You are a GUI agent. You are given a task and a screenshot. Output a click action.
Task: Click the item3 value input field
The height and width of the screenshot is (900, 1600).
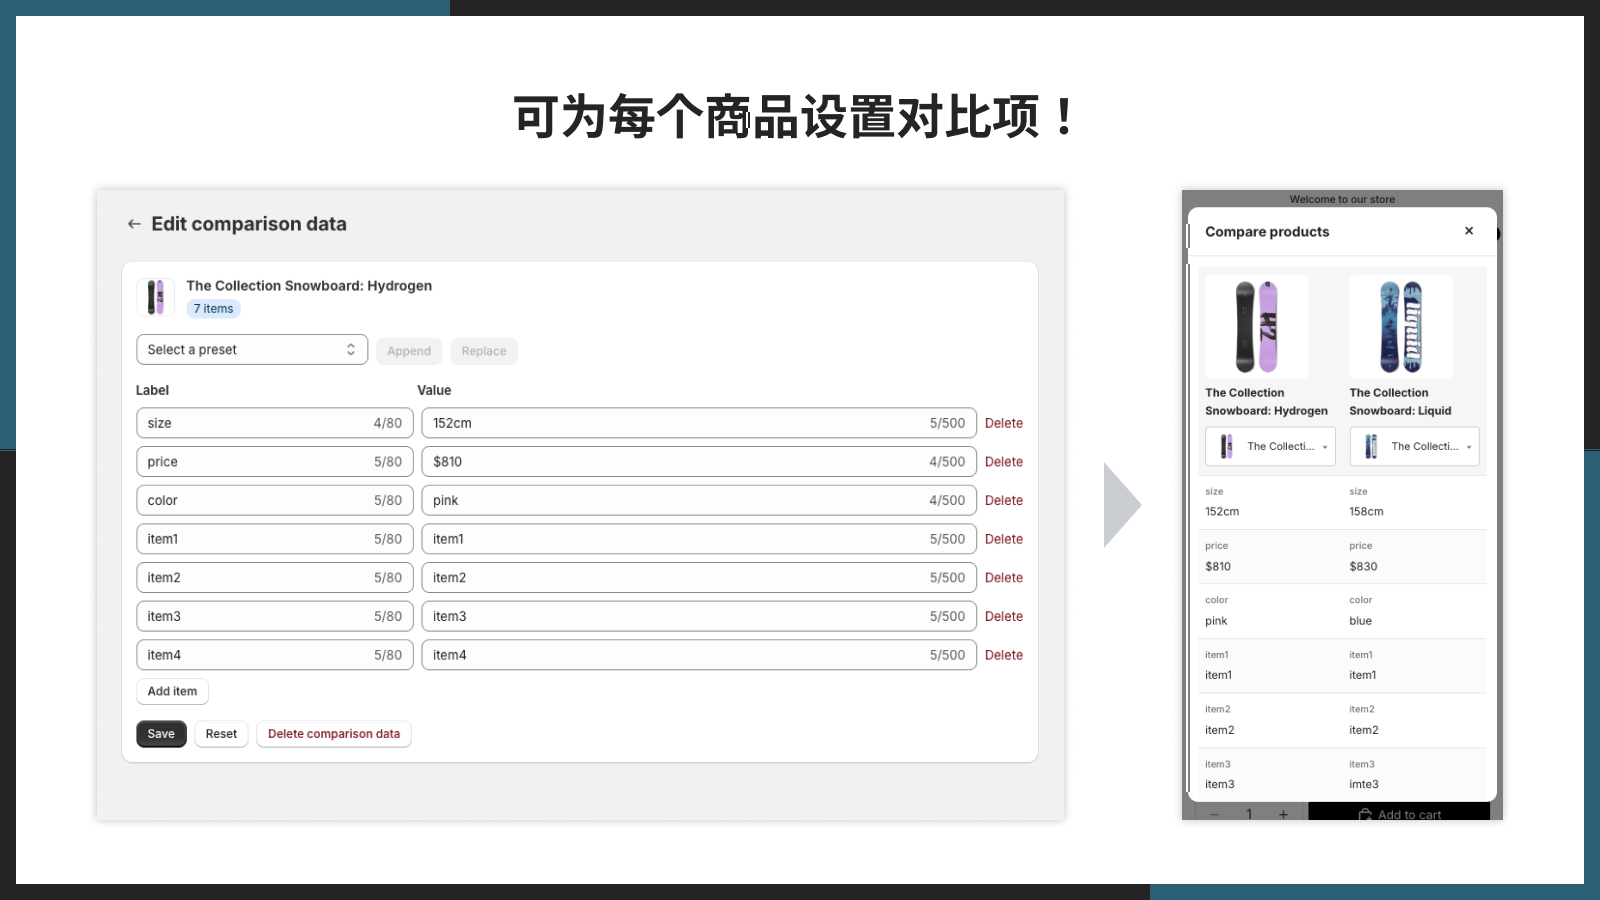699,616
